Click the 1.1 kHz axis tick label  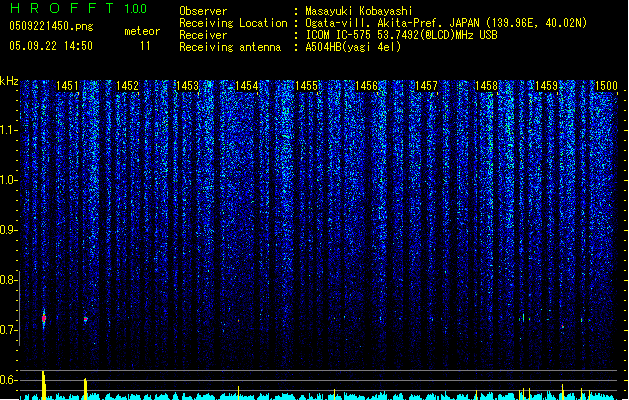9,130
